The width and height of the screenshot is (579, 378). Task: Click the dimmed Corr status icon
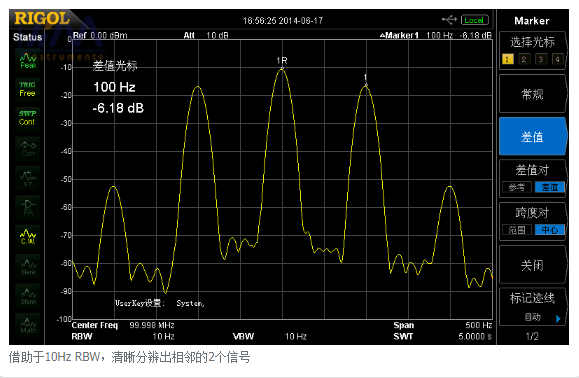point(28,149)
